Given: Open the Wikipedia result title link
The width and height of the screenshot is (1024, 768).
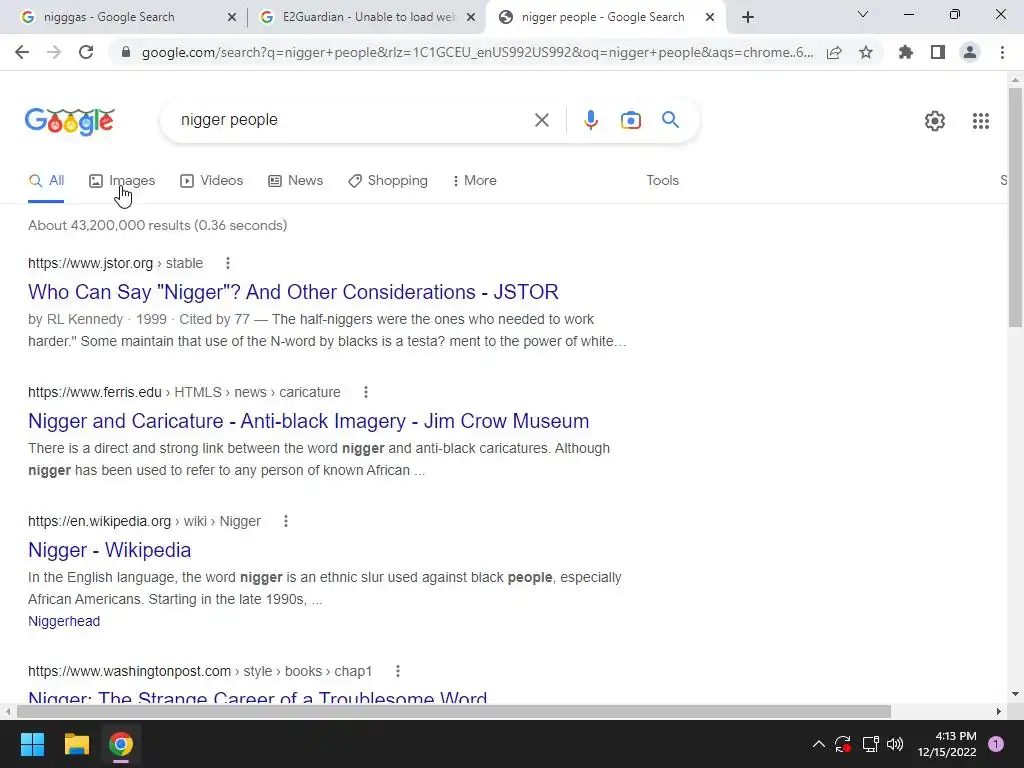Looking at the screenshot, I should click(110, 551).
